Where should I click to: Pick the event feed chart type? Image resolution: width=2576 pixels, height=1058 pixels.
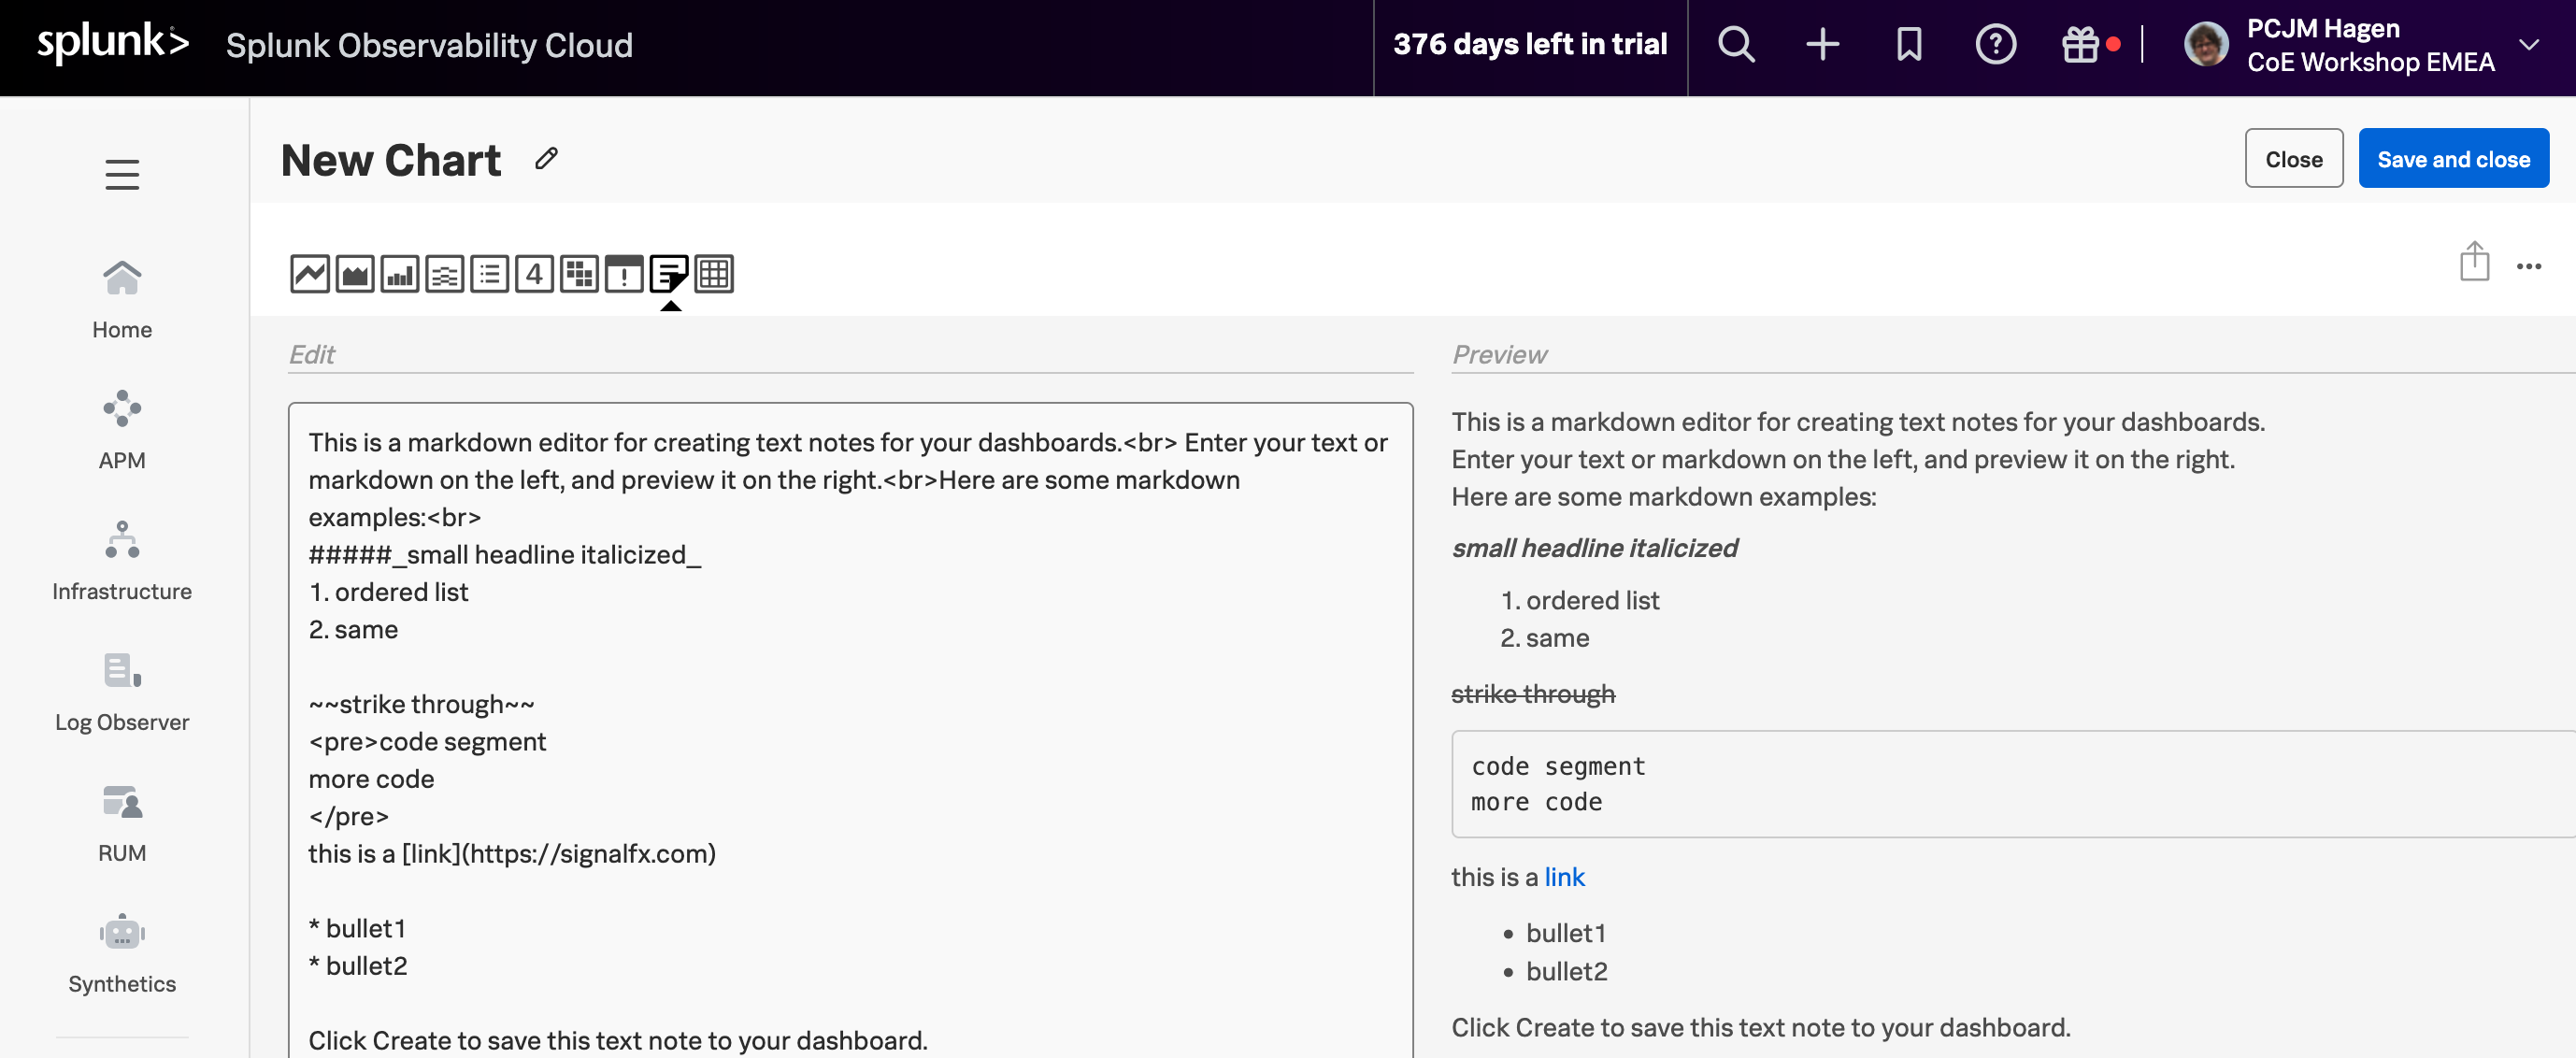click(x=624, y=274)
